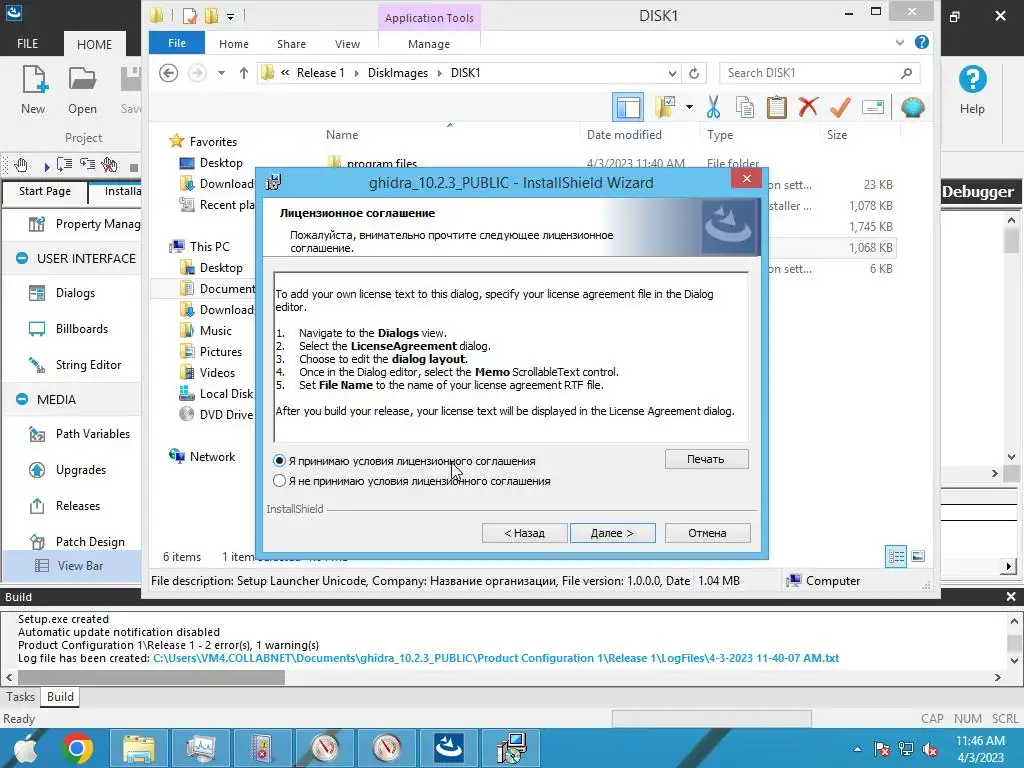Open recent locations dropdown arrow
Viewport: 1024px width, 768px height.
tap(221, 73)
